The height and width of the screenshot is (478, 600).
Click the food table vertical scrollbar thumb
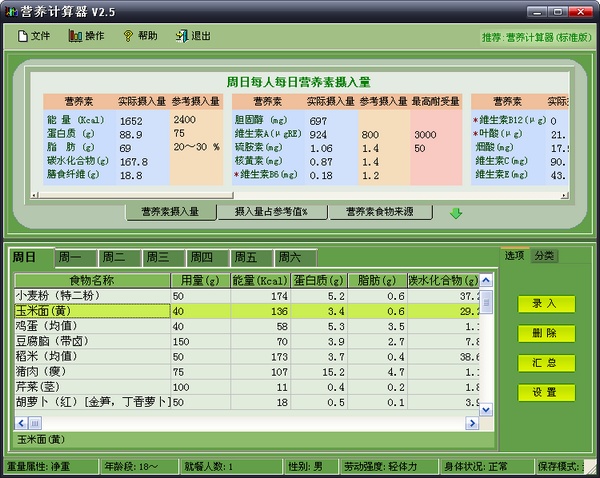point(486,302)
